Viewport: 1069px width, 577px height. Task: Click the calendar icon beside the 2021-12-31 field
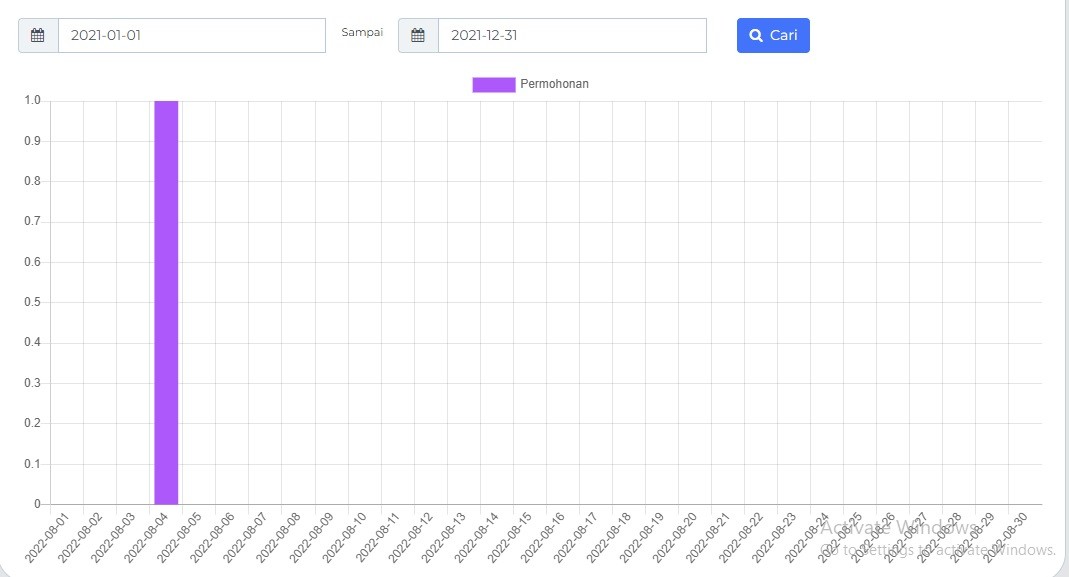coord(418,36)
